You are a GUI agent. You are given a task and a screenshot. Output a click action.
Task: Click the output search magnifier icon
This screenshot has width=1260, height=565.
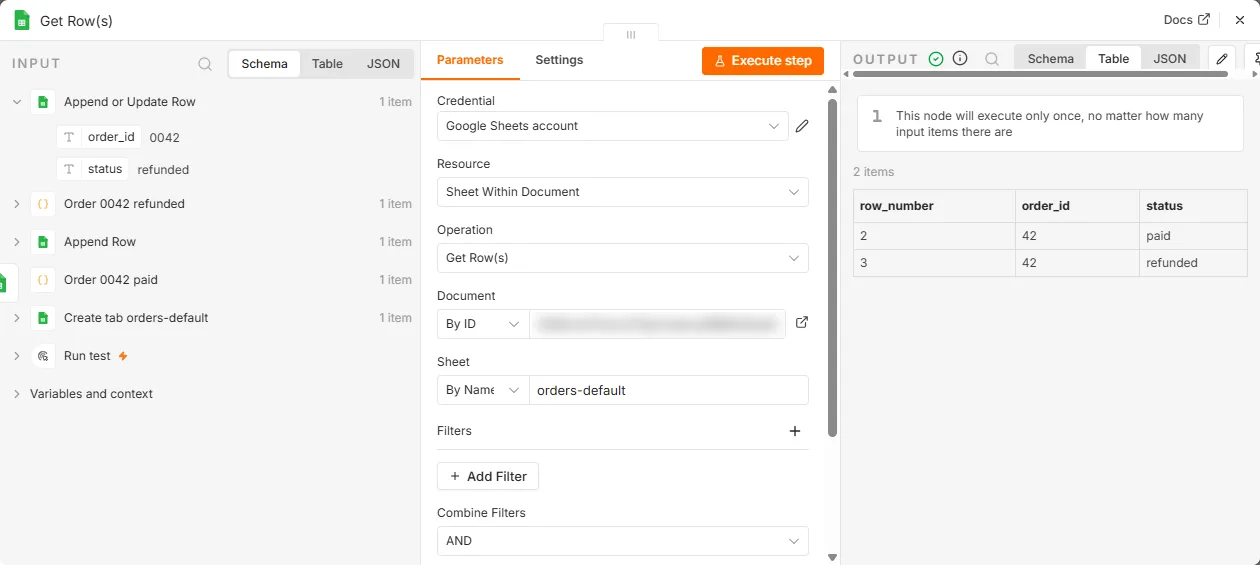pos(992,59)
